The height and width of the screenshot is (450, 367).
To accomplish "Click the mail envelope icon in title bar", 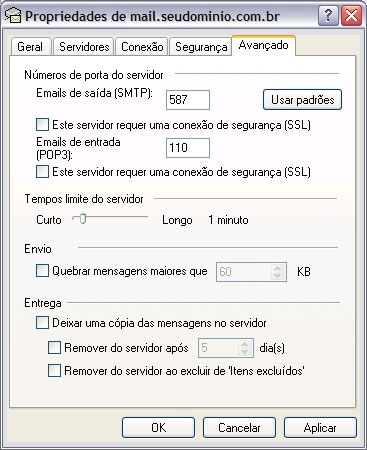I will 14,16.
